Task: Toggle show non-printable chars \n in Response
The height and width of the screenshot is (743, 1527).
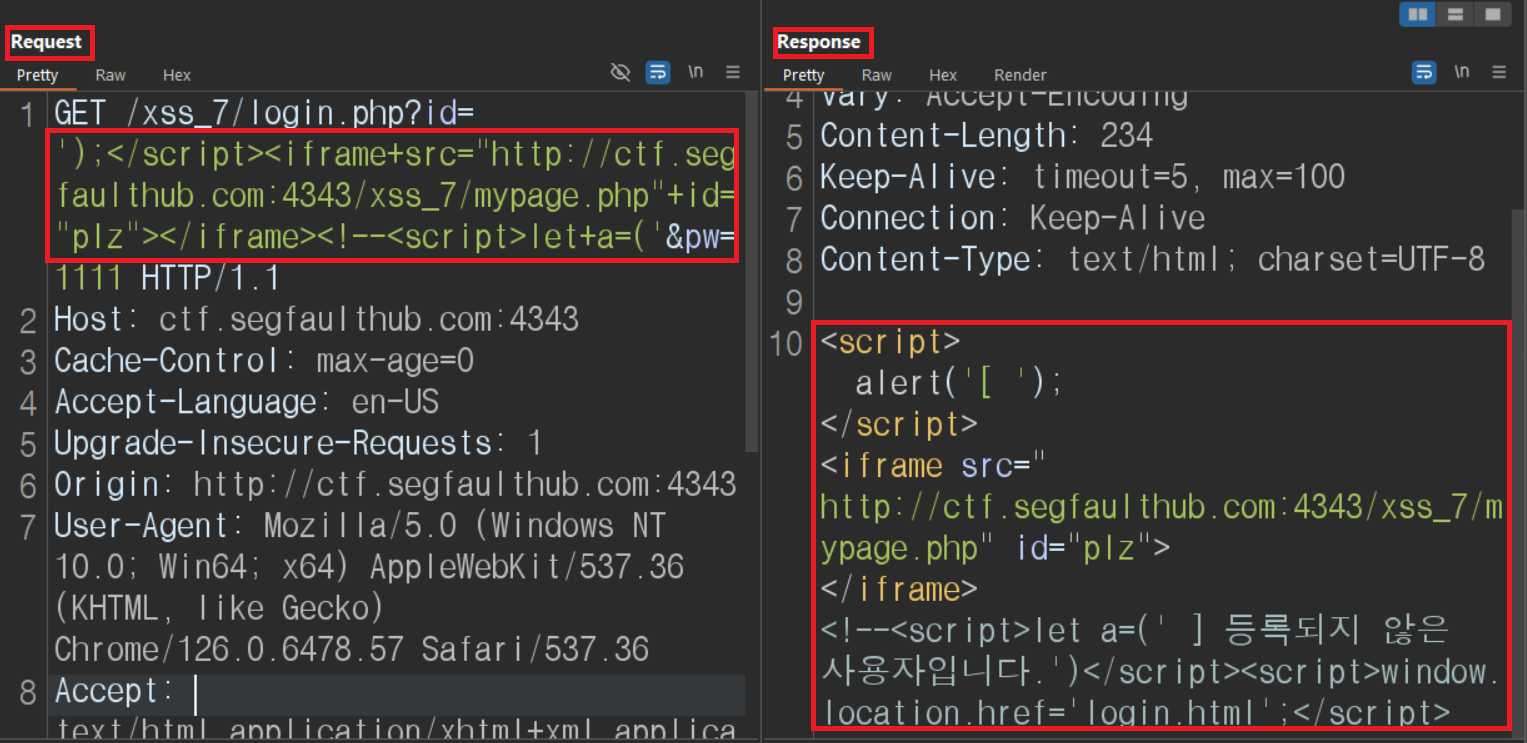Action: pos(1462,72)
